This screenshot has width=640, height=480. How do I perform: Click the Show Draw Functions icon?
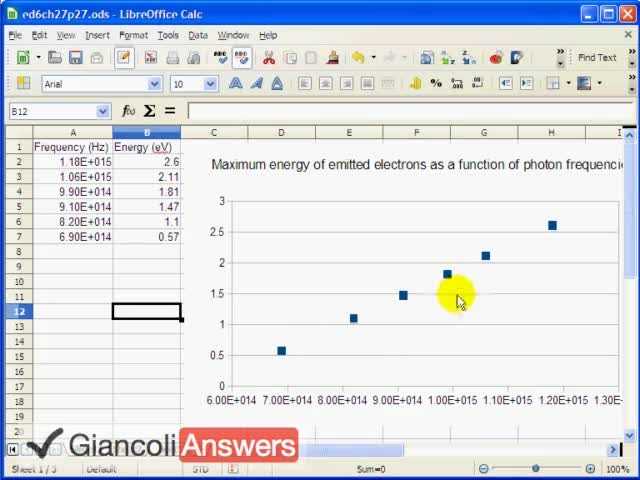517,58
